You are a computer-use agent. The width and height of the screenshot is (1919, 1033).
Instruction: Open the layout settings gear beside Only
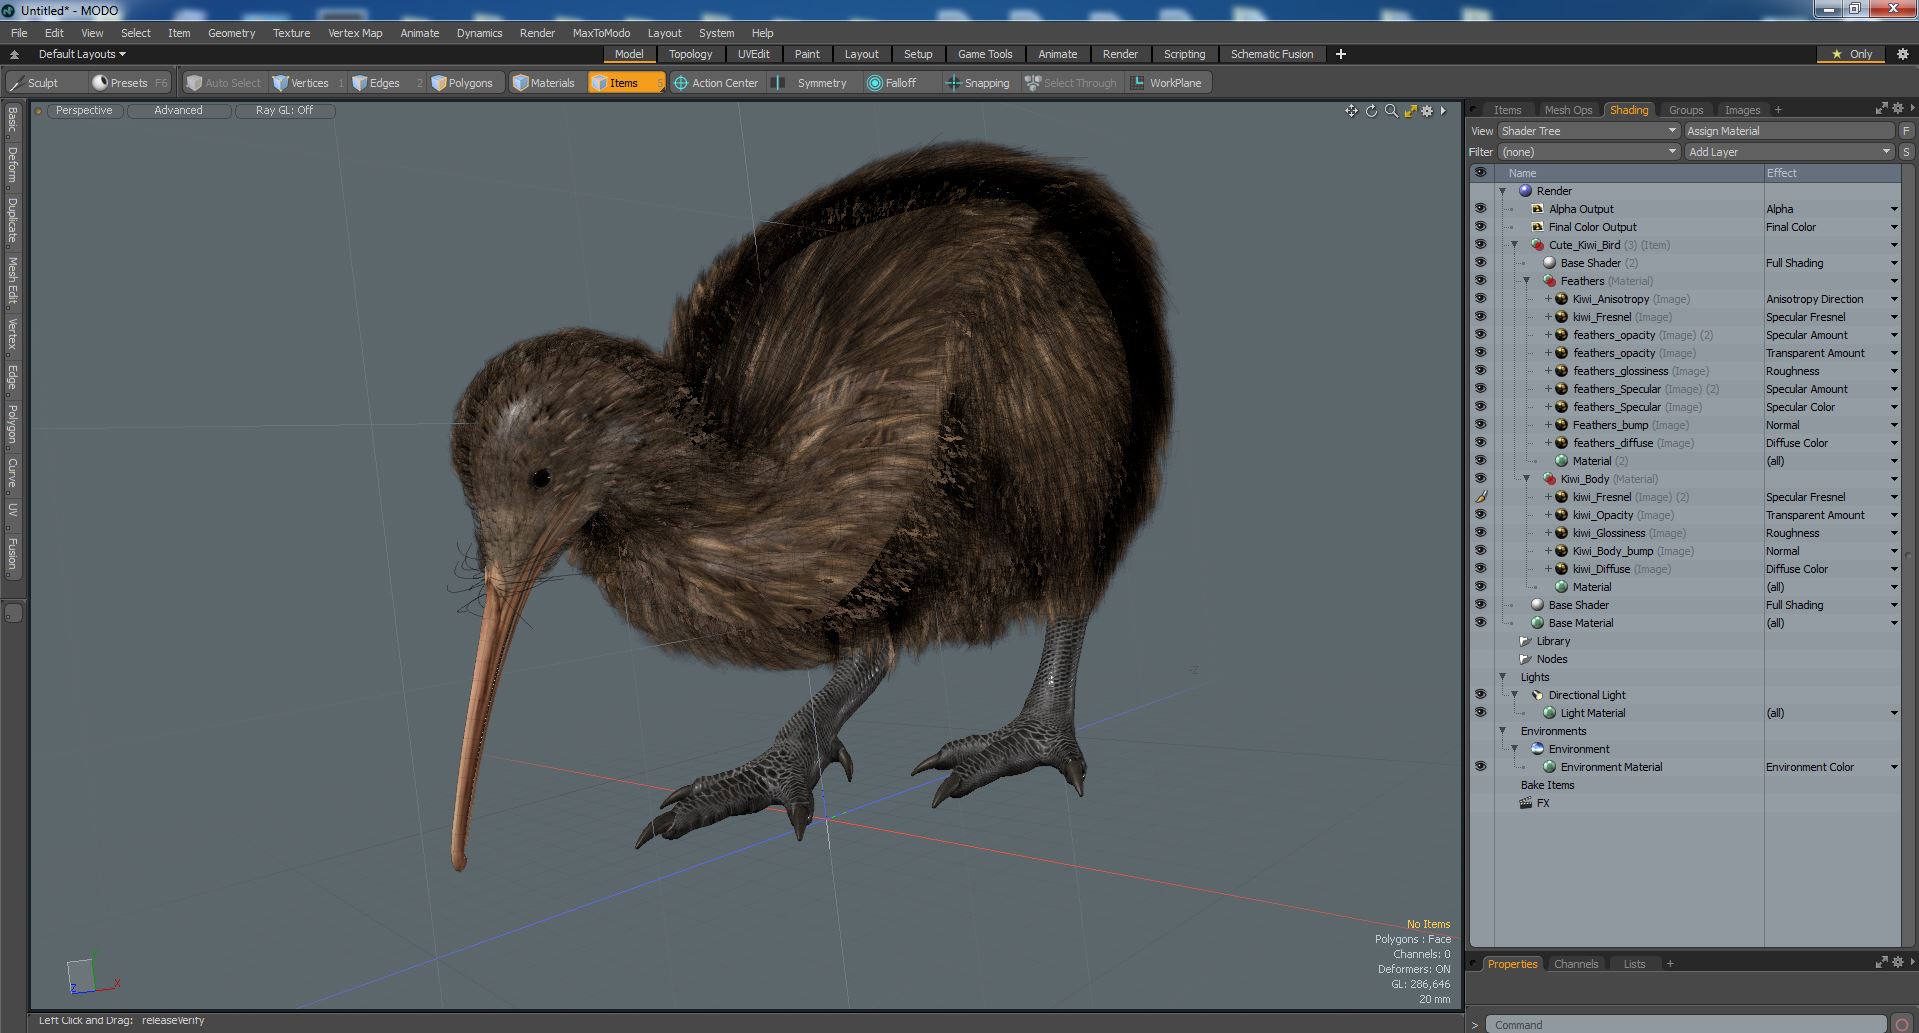pos(1902,54)
